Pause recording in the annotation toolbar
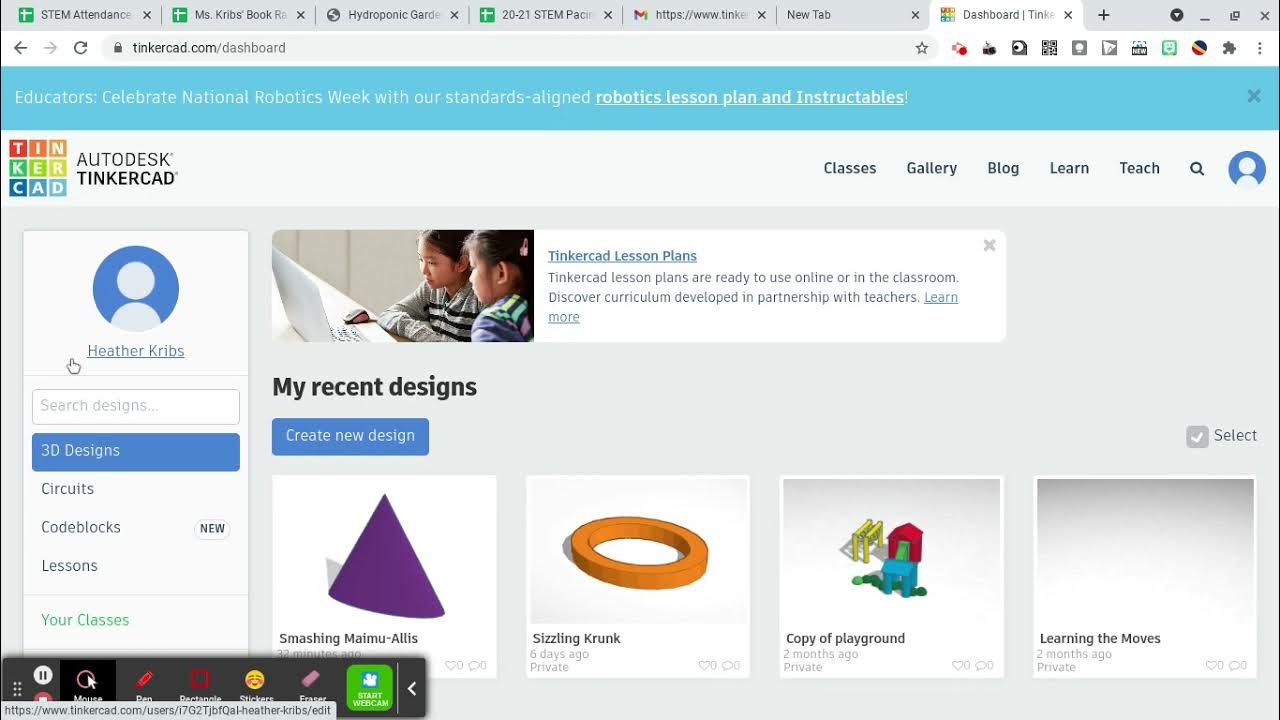 point(43,675)
